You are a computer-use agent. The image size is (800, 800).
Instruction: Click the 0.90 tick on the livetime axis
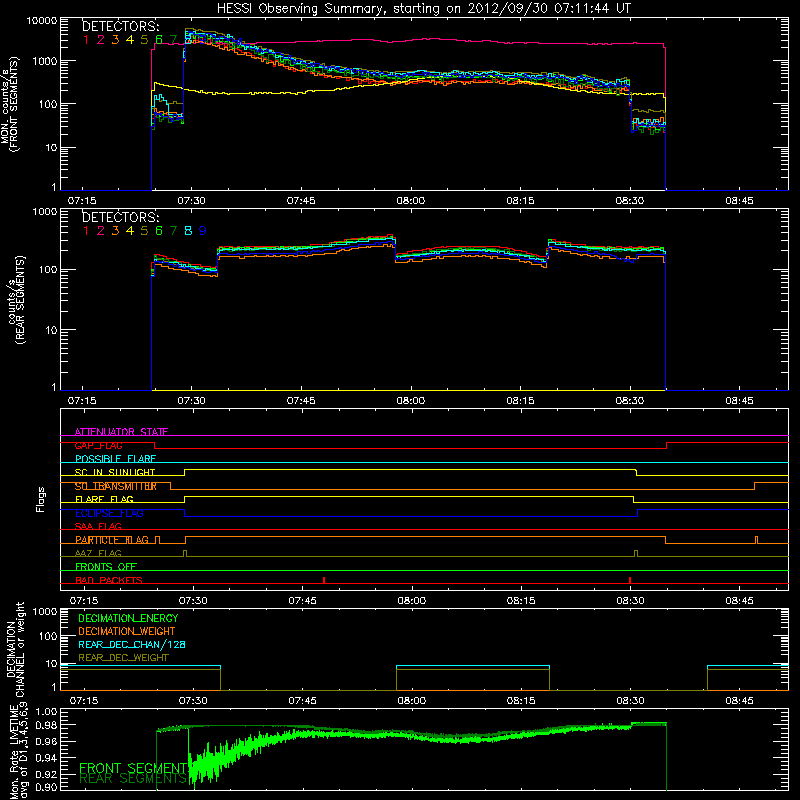pos(47,787)
